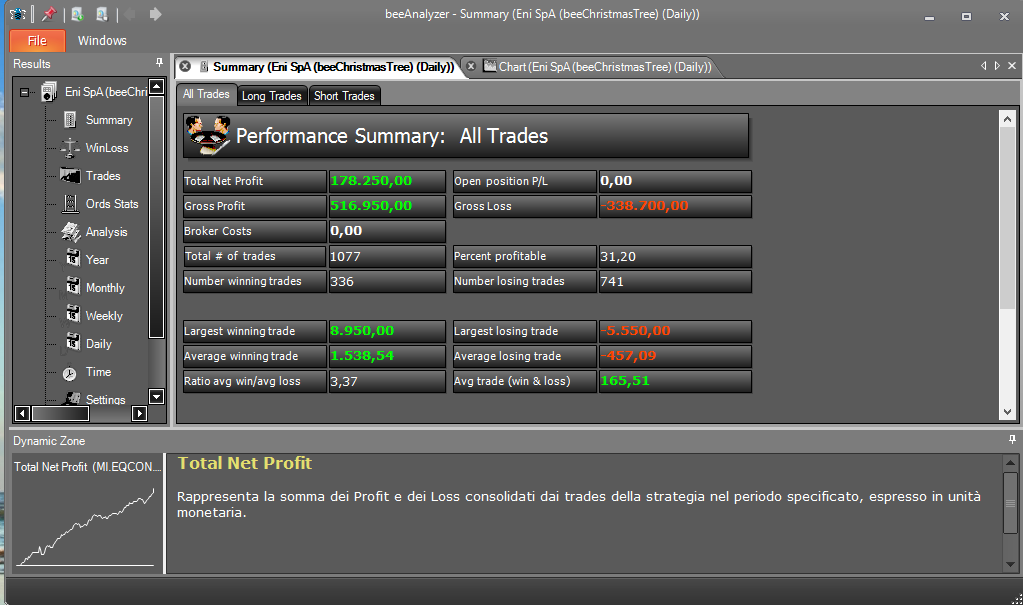Open the Analysis icon in the sidebar
This screenshot has height=605, width=1023.
point(70,232)
